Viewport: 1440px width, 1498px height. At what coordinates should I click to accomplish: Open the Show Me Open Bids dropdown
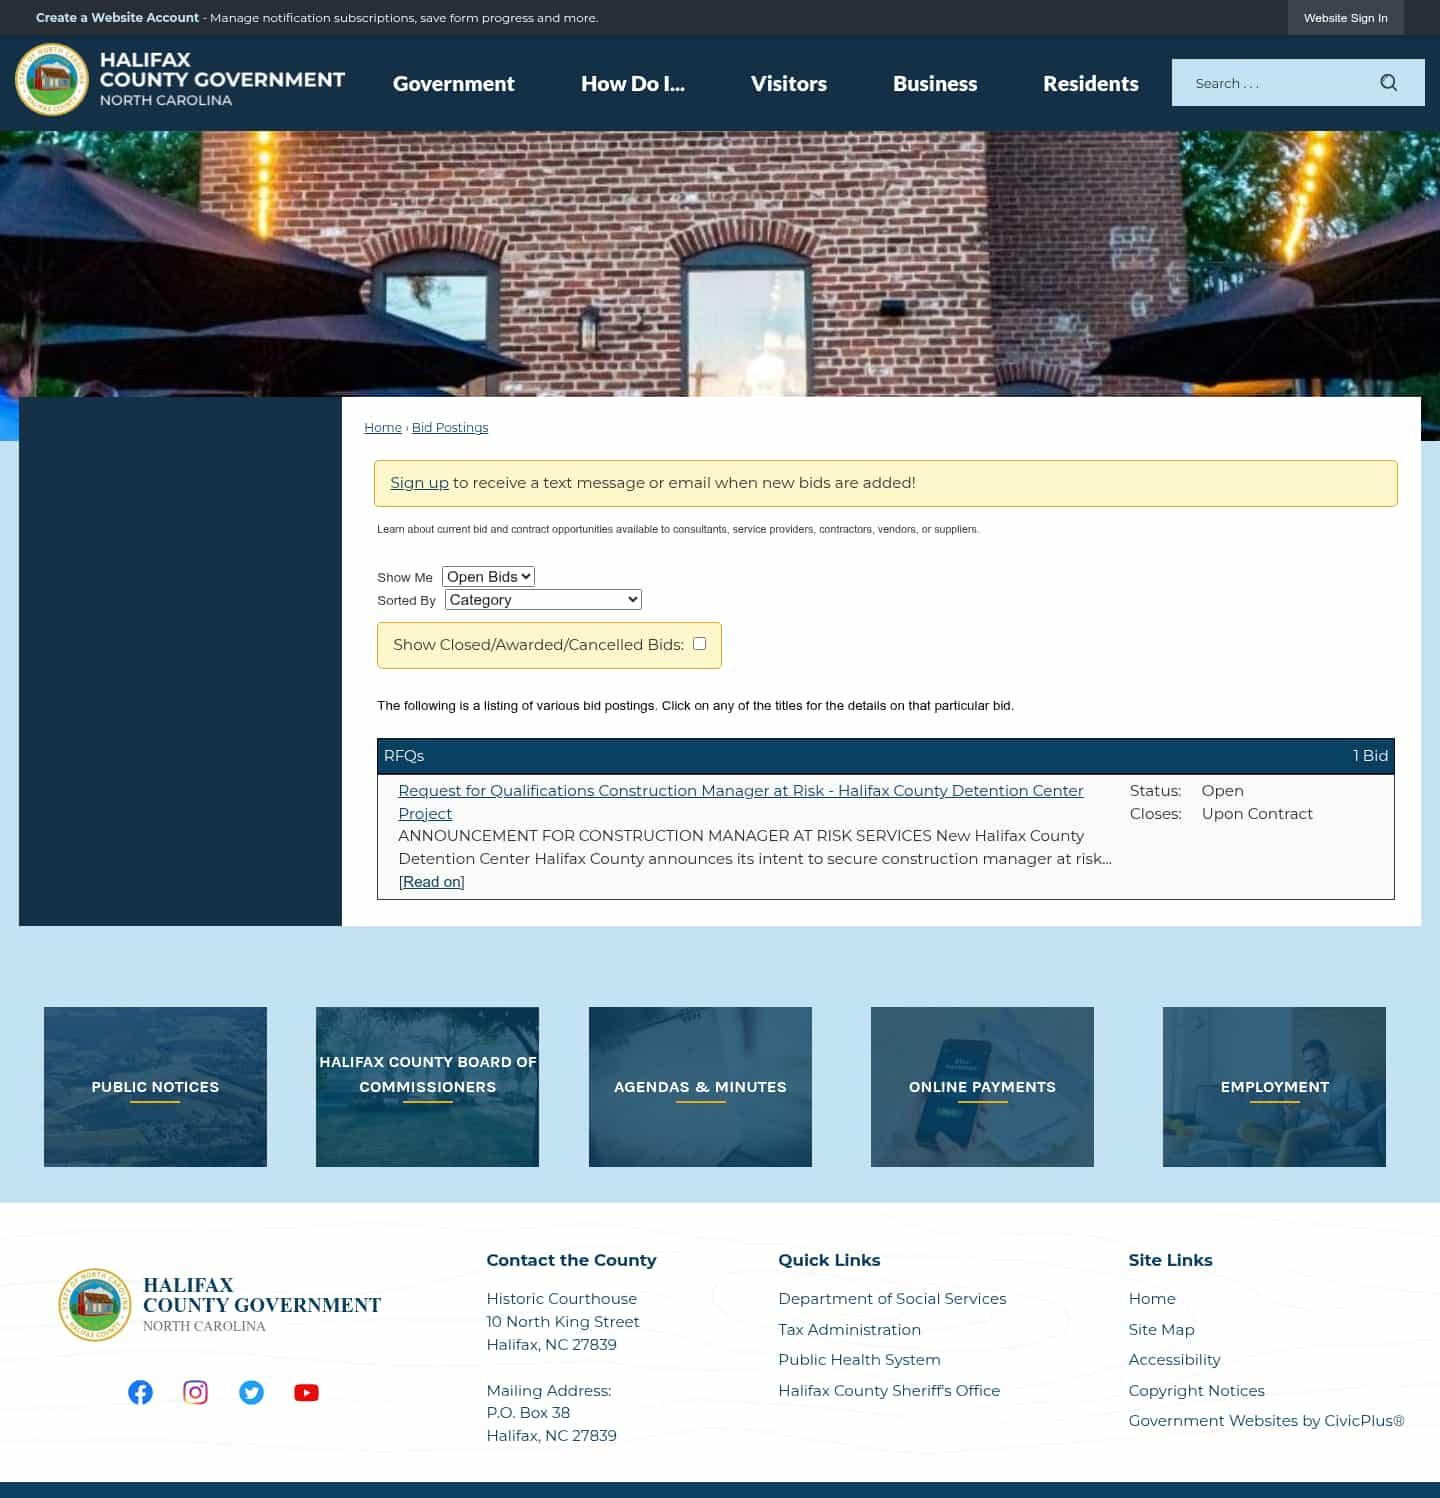pyautogui.click(x=488, y=576)
